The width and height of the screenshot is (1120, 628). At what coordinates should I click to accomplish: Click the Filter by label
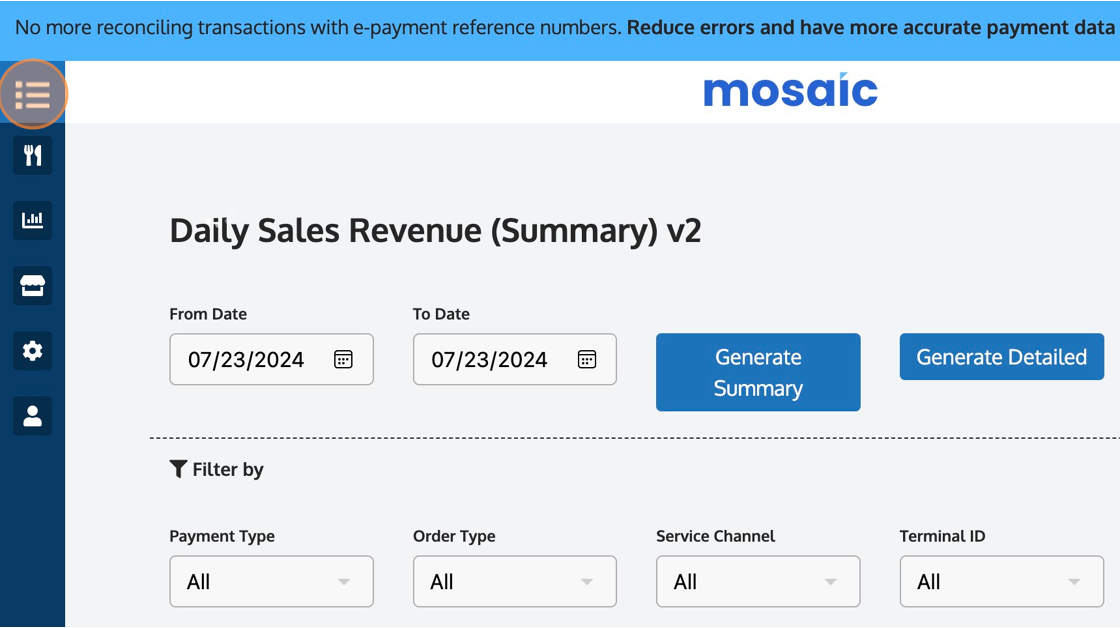point(228,469)
